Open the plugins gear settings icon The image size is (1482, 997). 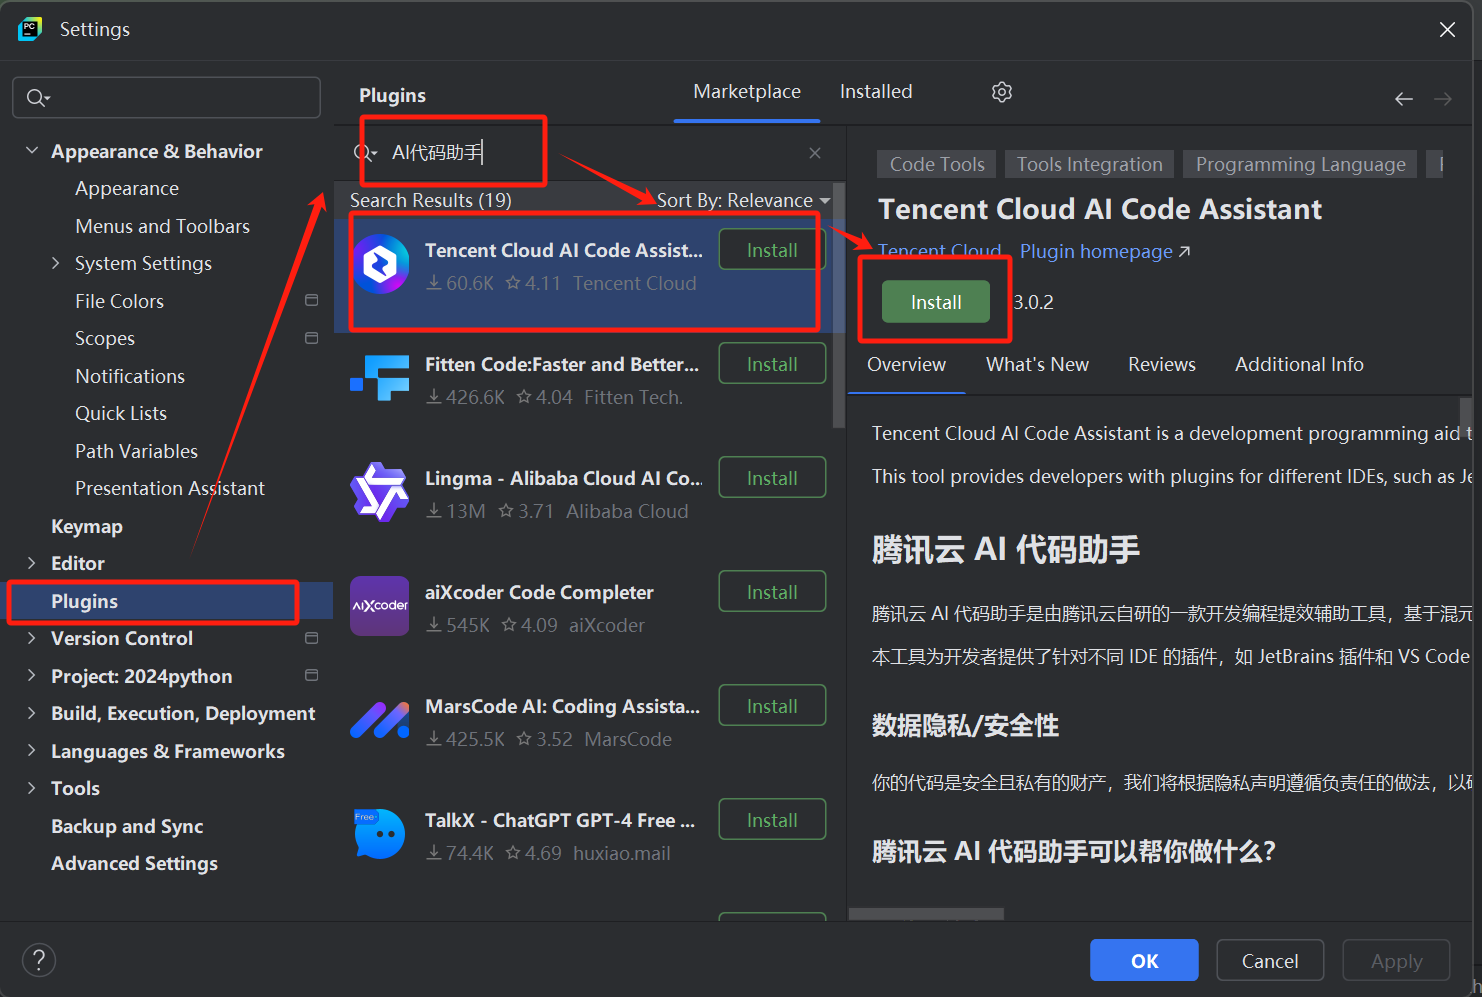pos(1001,92)
